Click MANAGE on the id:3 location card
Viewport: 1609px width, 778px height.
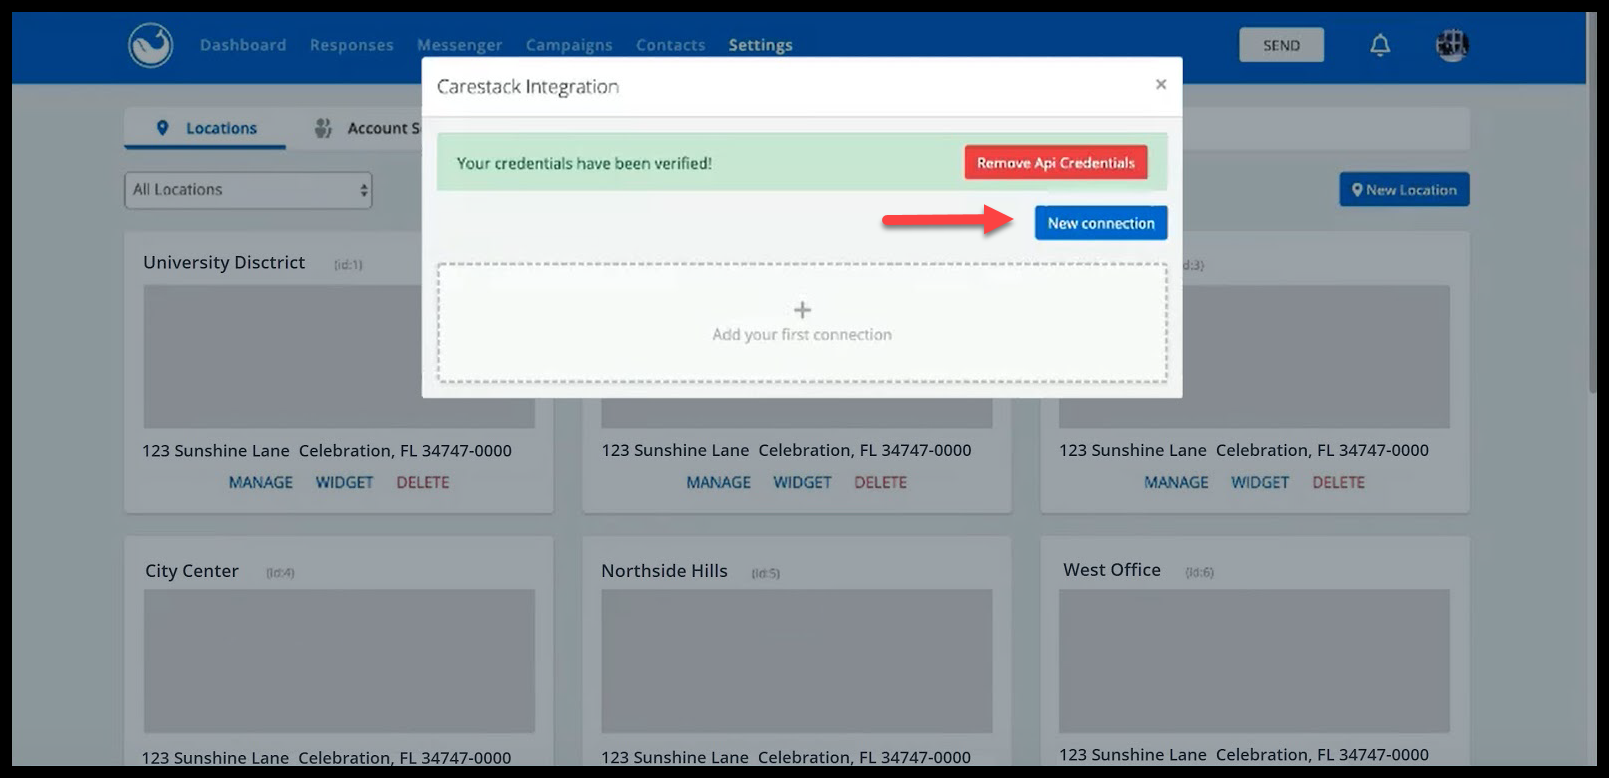(x=1176, y=482)
